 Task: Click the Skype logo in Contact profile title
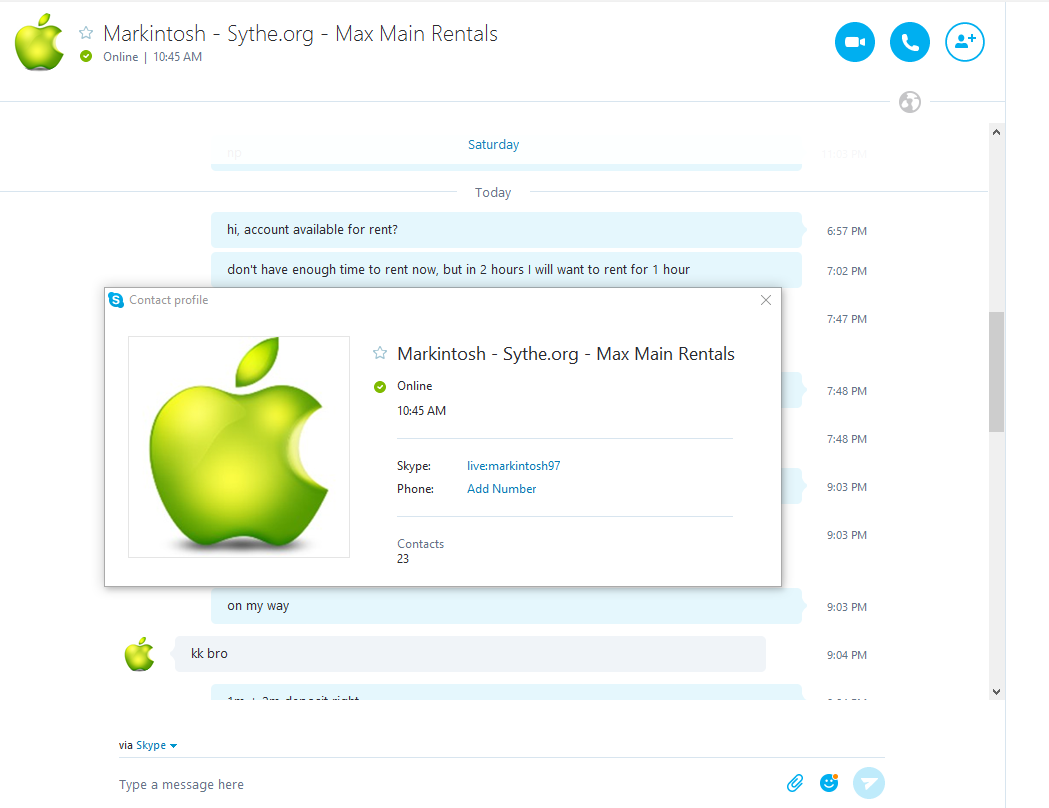(x=116, y=300)
